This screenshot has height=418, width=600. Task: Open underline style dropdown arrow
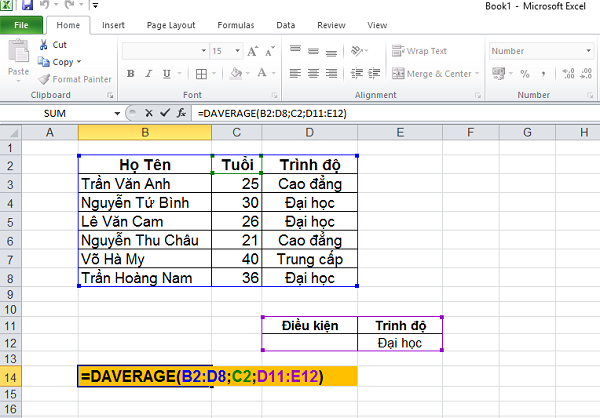click(x=179, y=73)
